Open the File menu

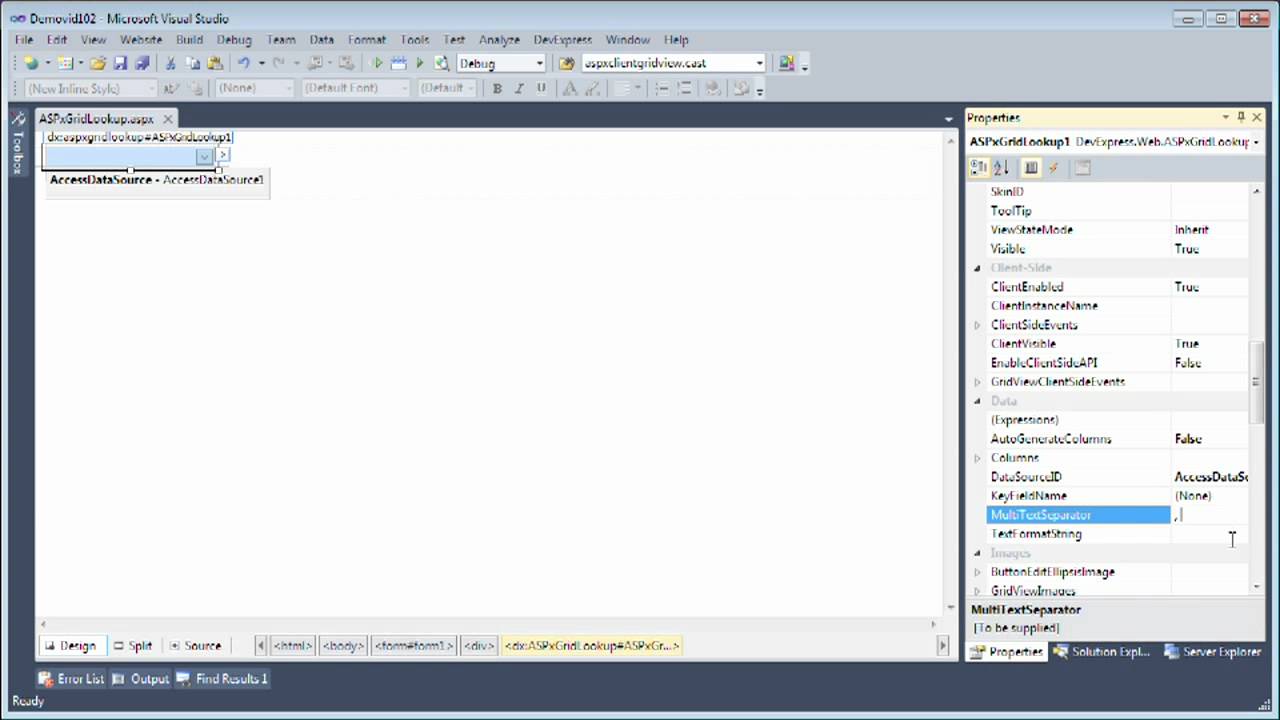point(24,40)
